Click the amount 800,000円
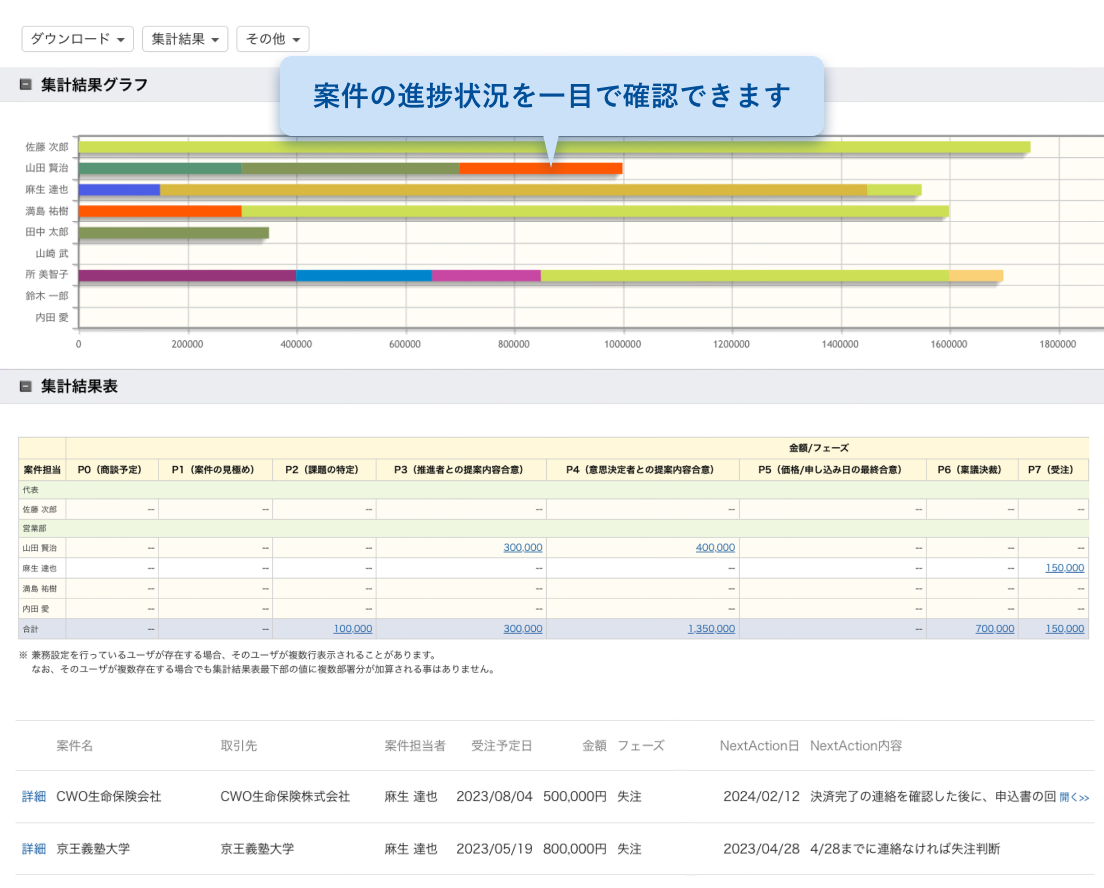 [x=575, y=849]
